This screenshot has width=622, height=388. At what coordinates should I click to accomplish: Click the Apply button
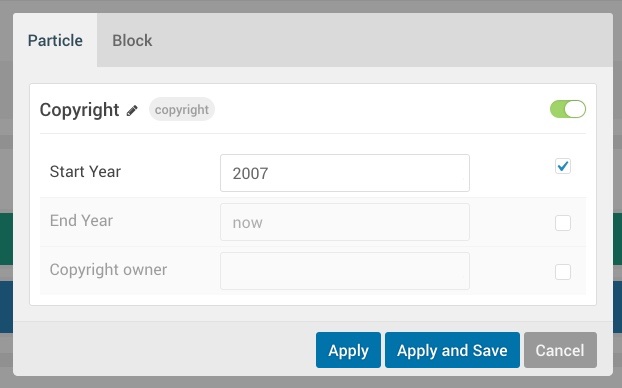pos(348,350)
